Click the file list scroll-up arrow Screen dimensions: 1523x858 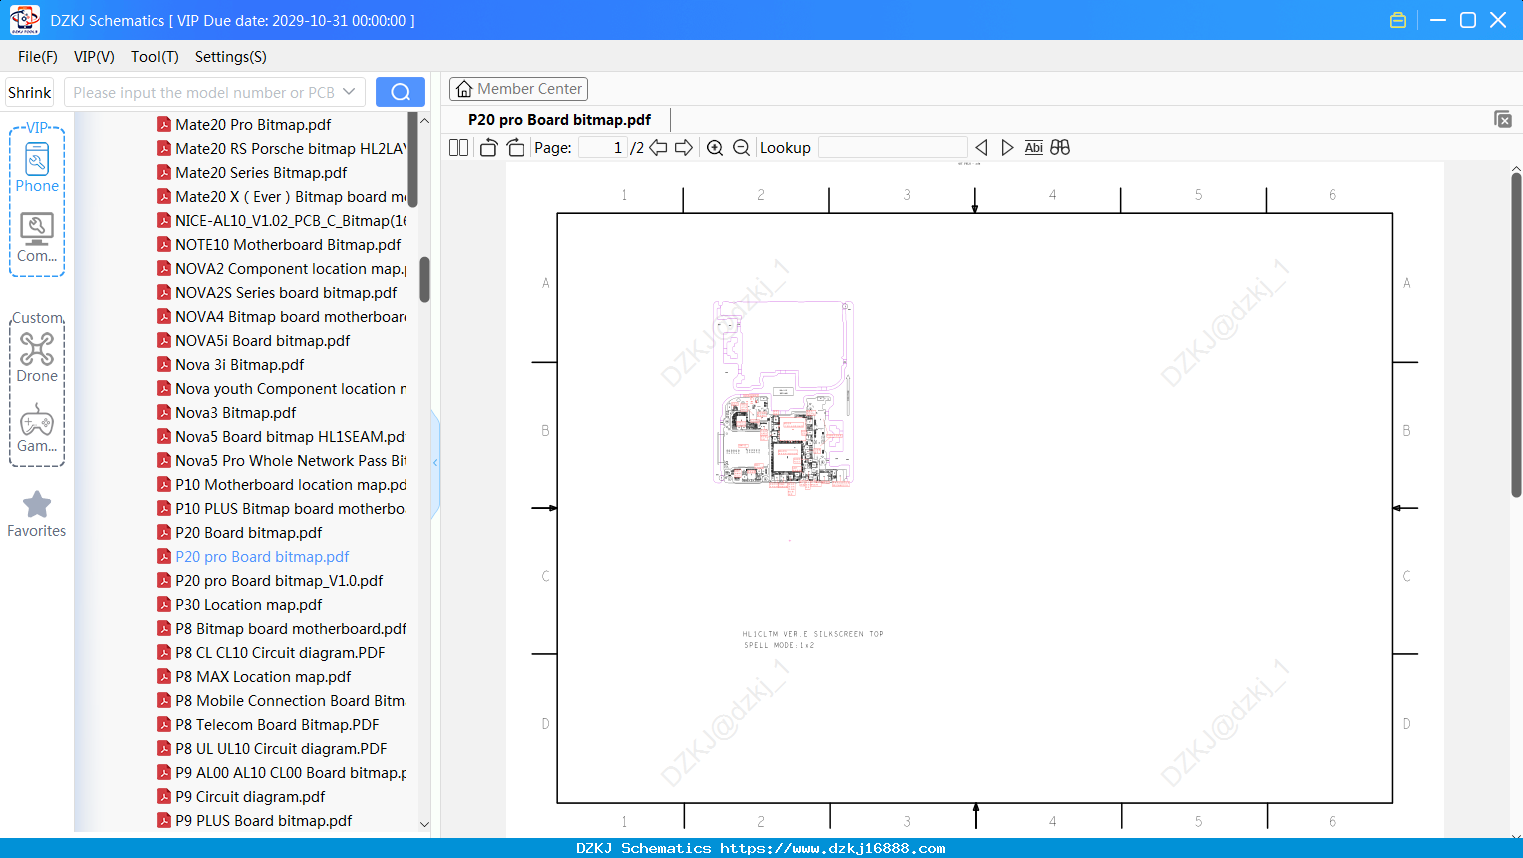424,120
